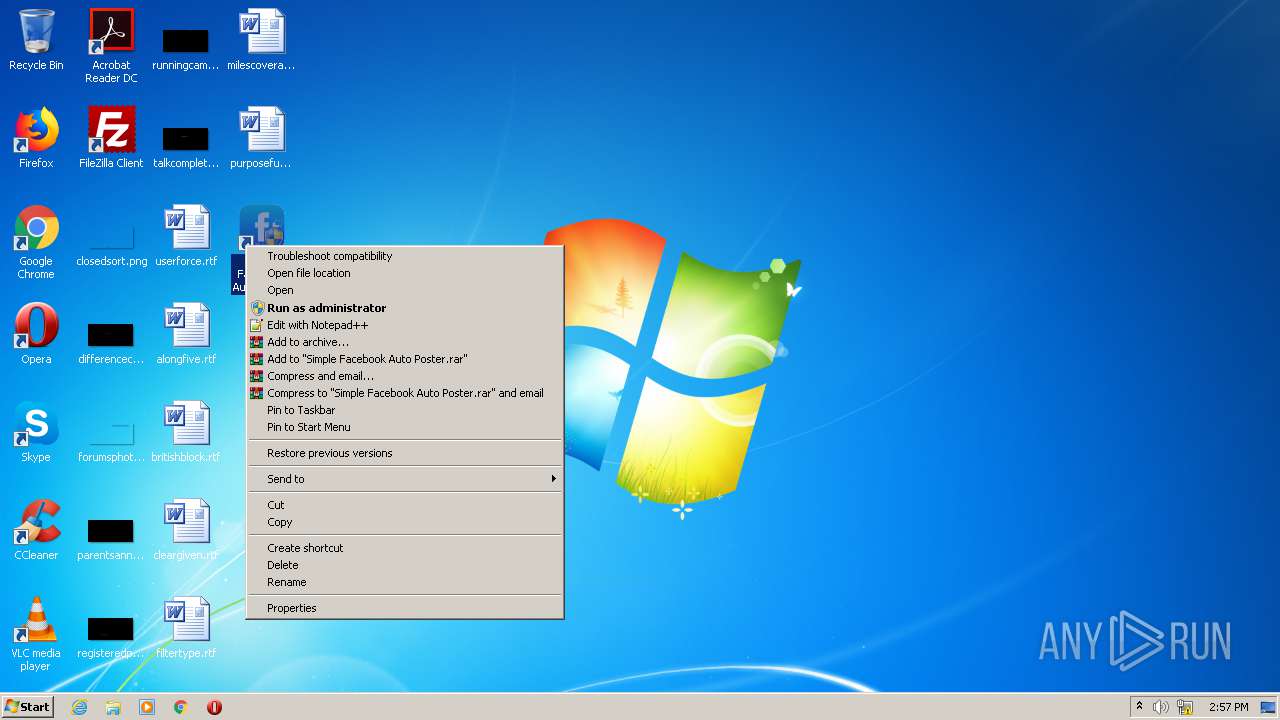The height and width of the screenshot is (720, 1280).
Task: Select the CCleaner desktop shortcut
Action: point(36,530)
